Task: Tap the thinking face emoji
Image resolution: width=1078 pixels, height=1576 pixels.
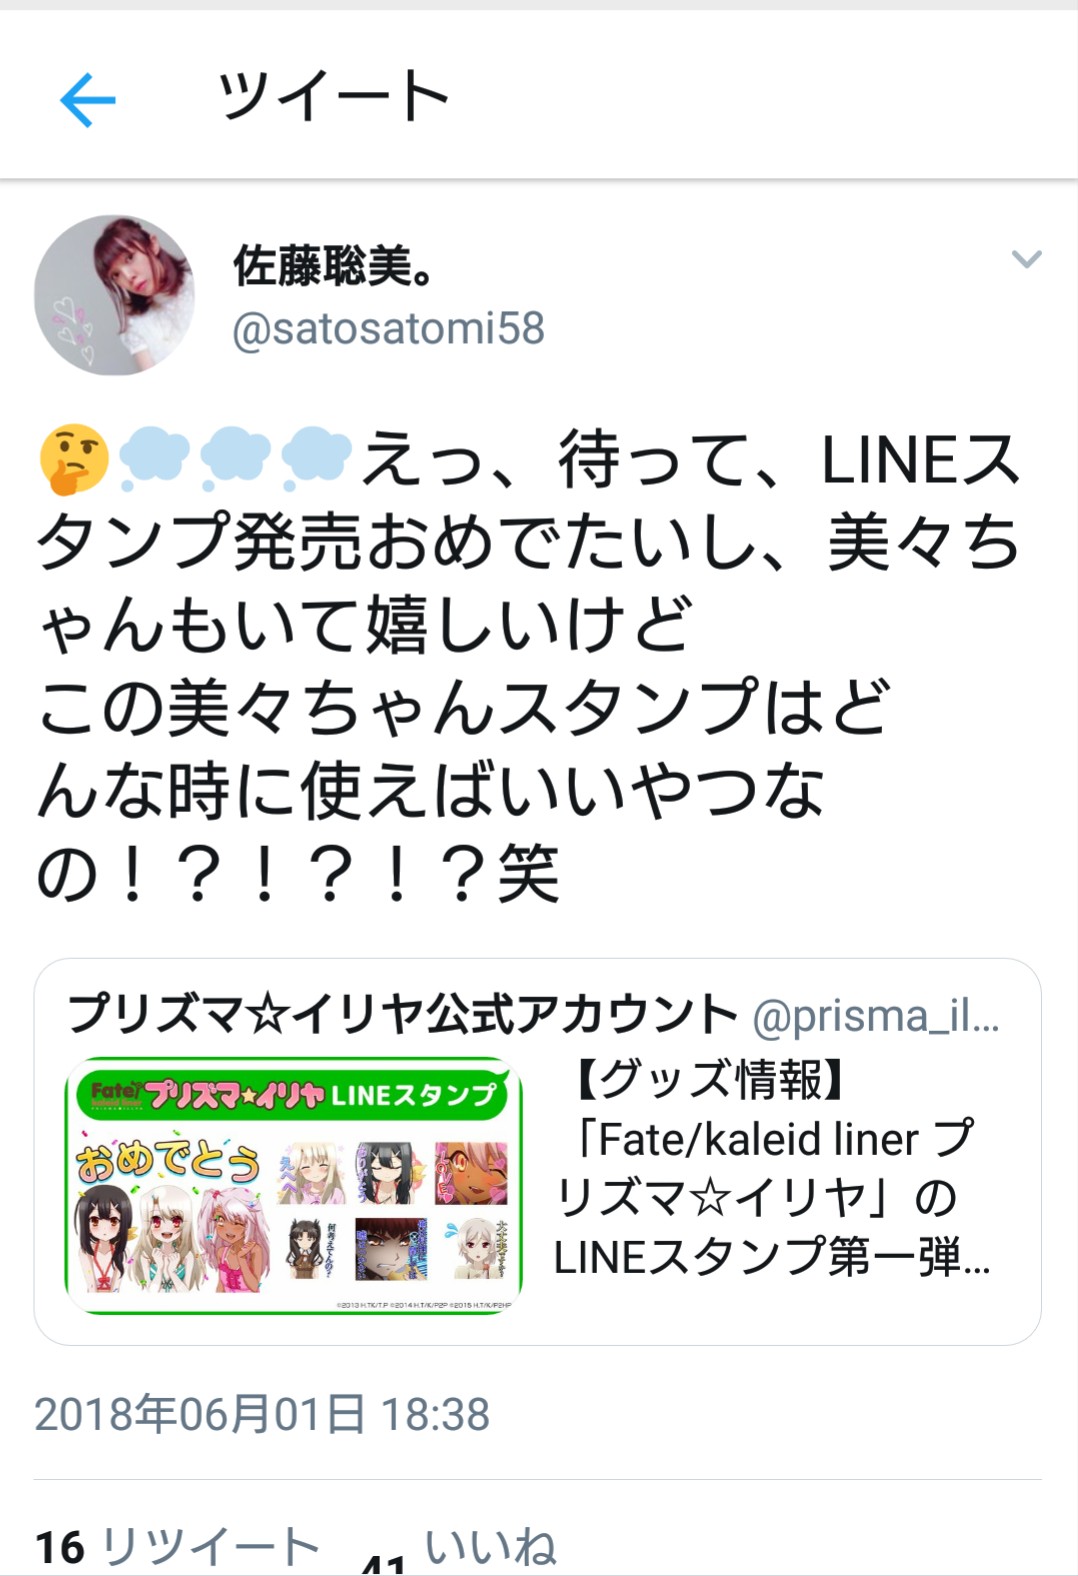Action: (x=75, y=459)
